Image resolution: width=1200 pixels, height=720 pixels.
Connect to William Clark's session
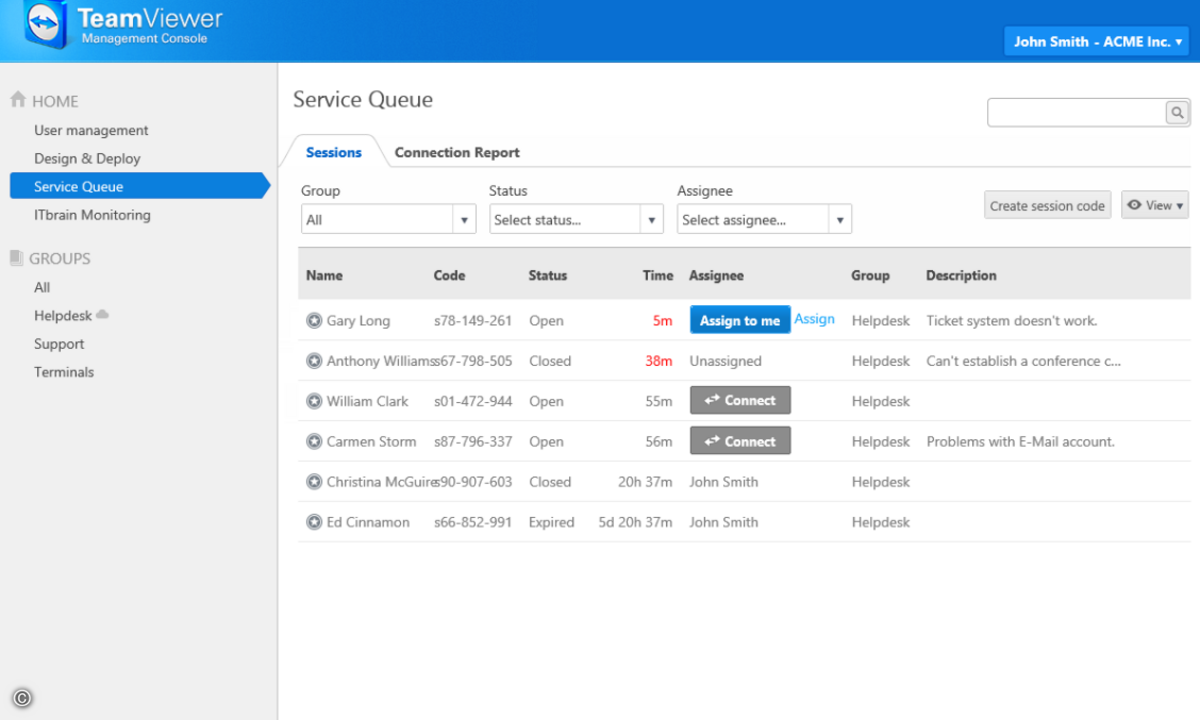click(x=740, y=400)
